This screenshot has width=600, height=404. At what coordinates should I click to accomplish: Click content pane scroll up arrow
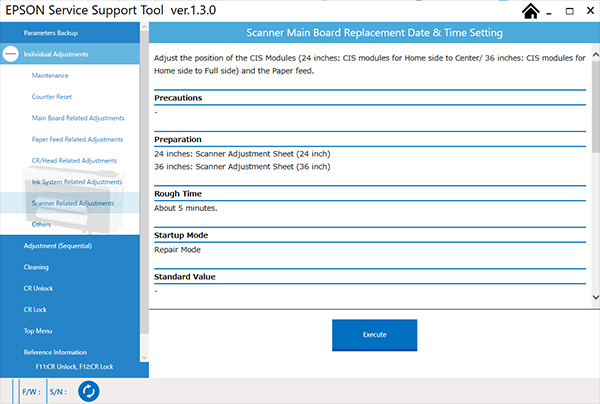pyautogui.click(x=596, y=55)
